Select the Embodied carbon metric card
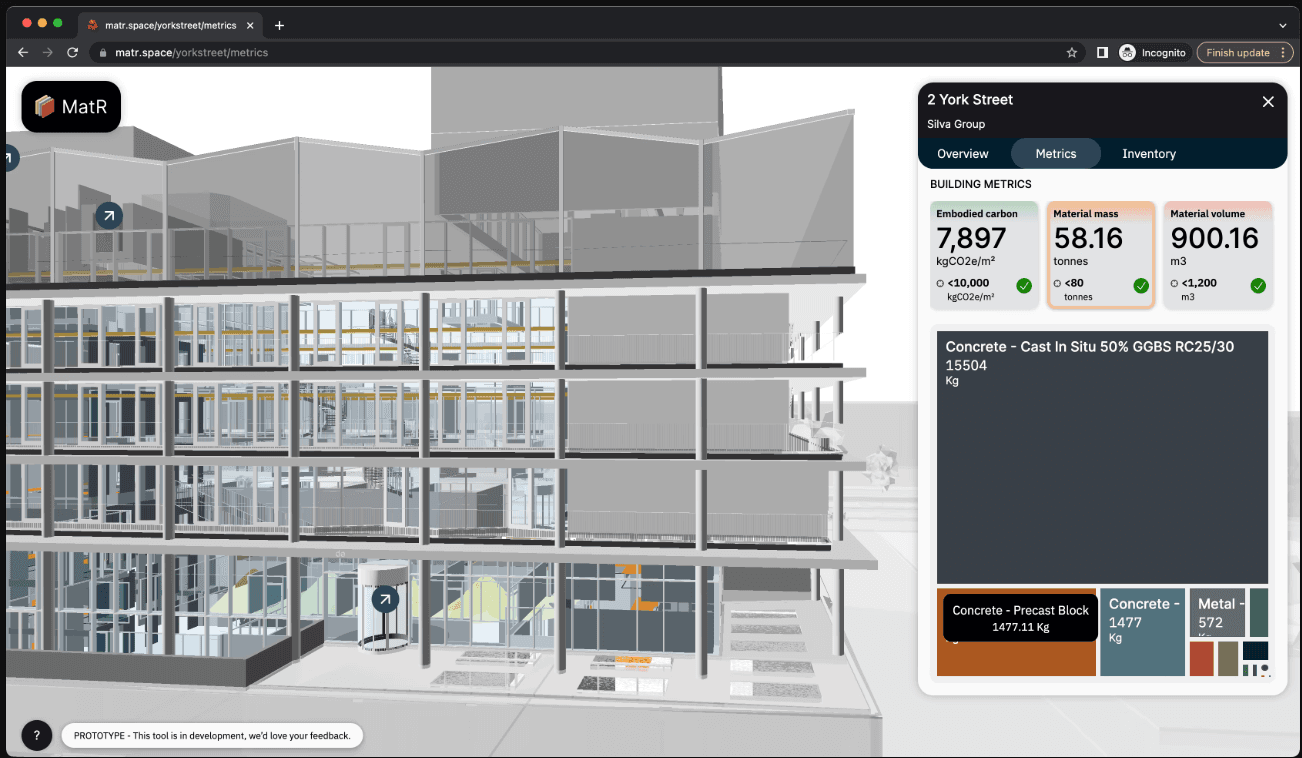 click(985, 254)
